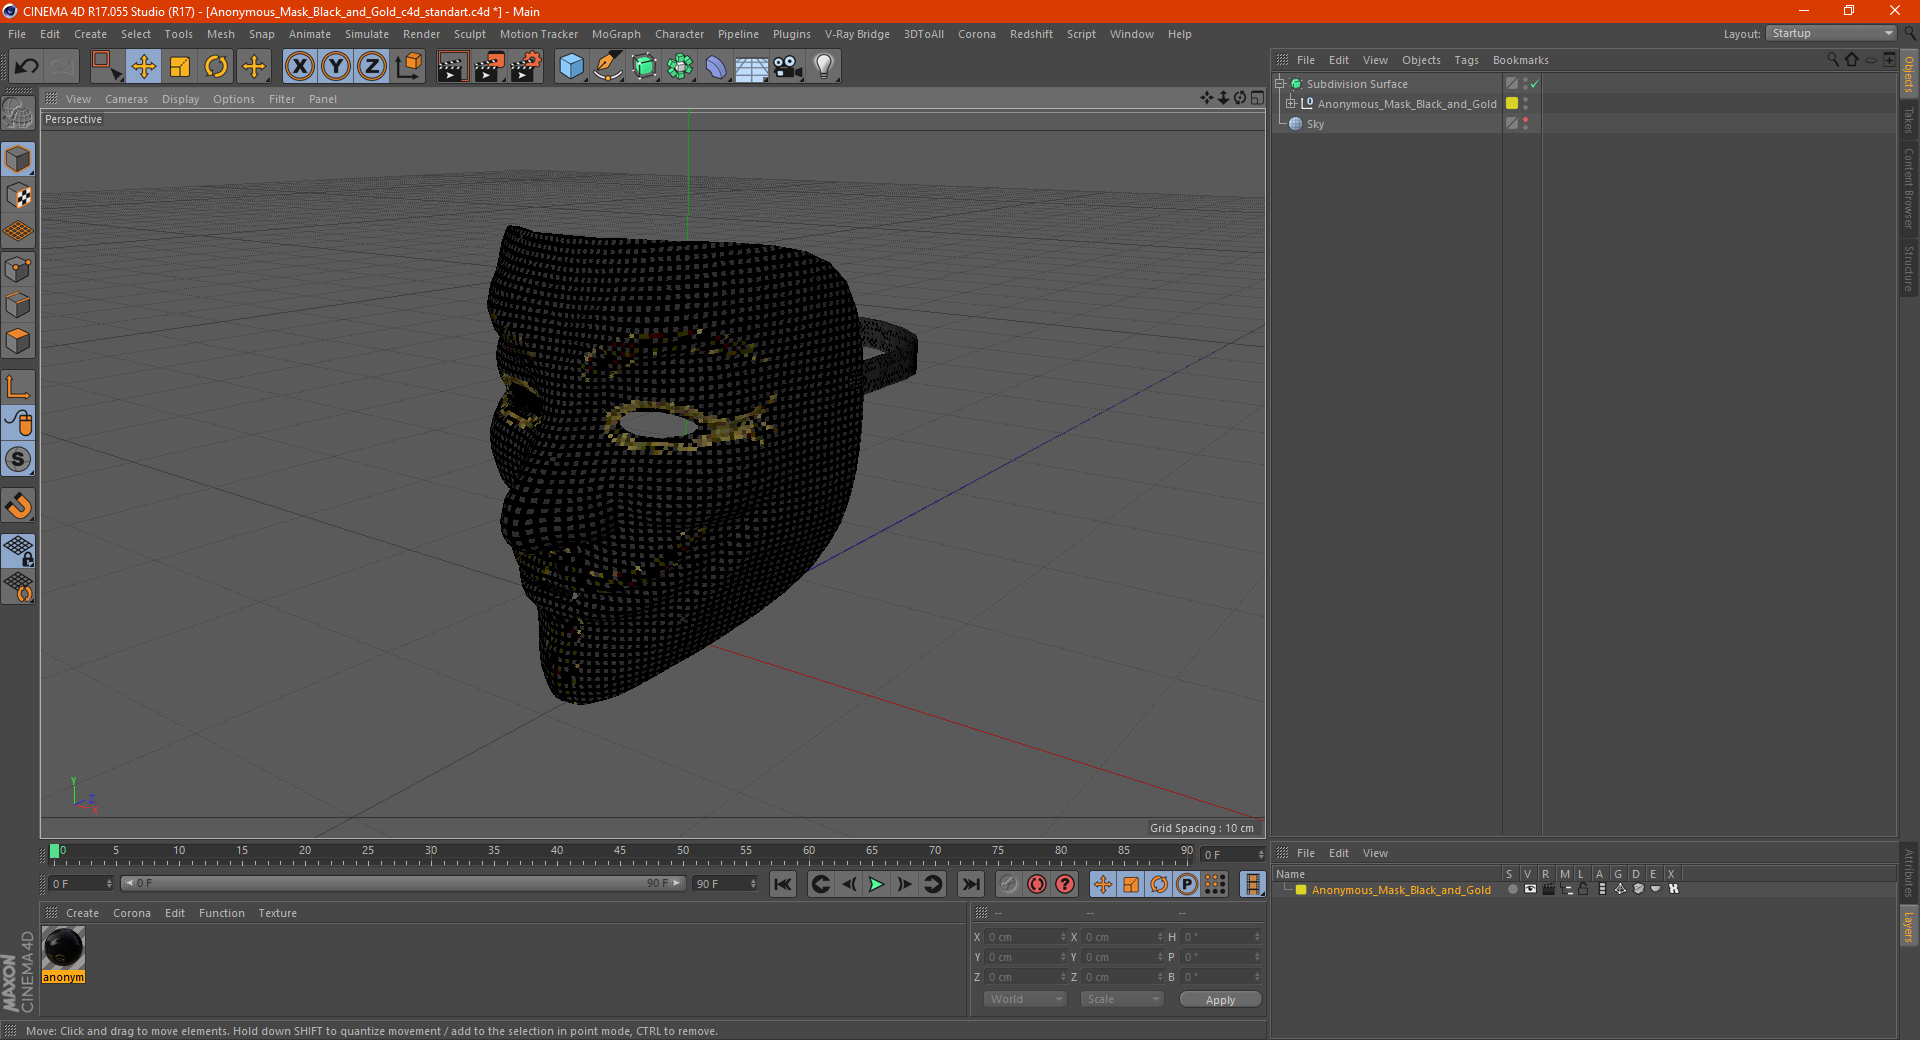Activate the Scale tool in the top toolbar
This screenshot has height=1040, width=1920.
click(x=180, y=67)
